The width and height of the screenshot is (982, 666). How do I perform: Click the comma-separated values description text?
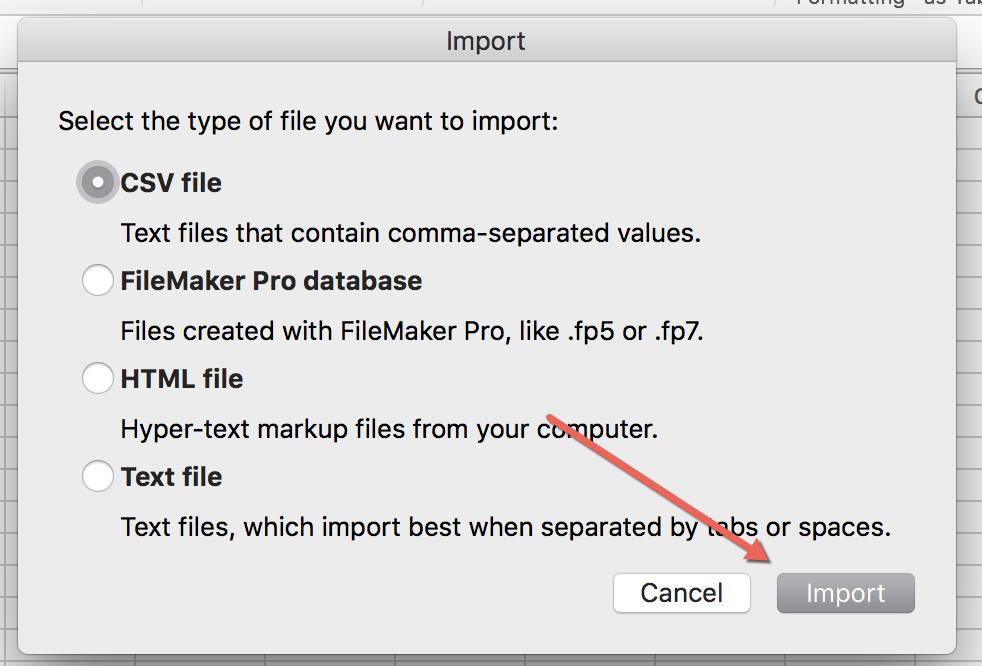click(411, 233)
